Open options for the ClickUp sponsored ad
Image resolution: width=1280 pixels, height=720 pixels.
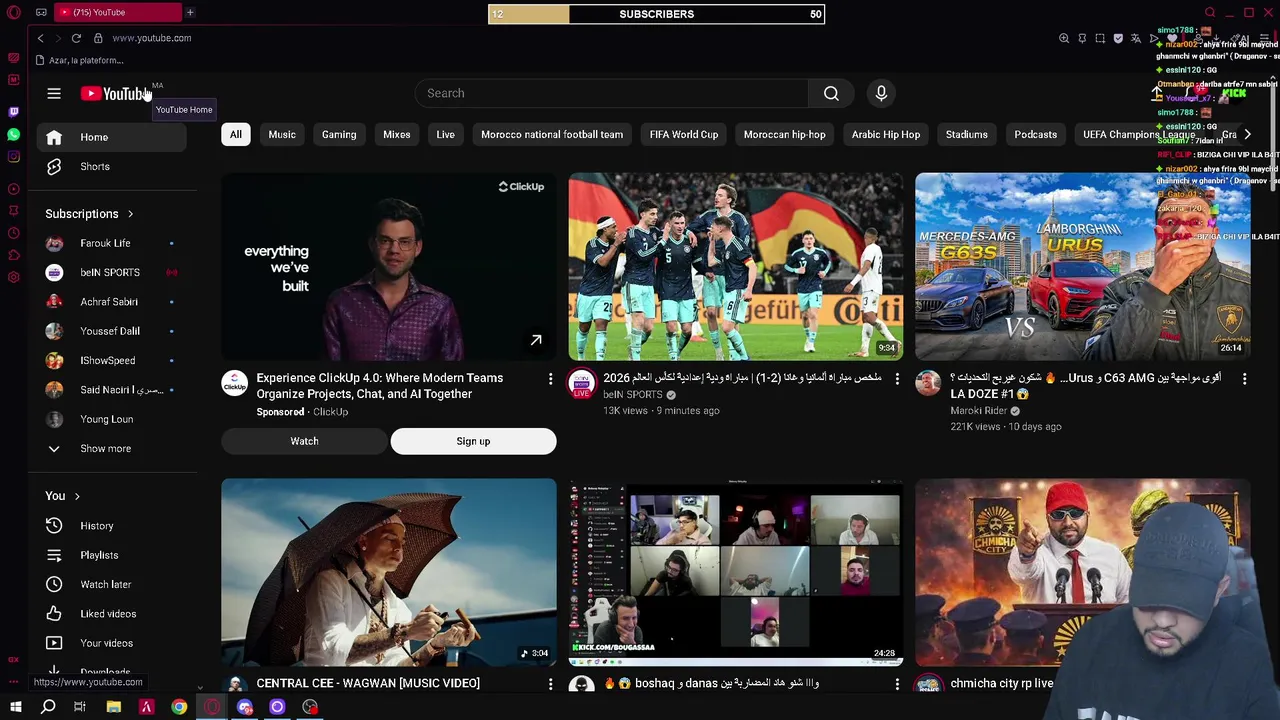(550, 379)
